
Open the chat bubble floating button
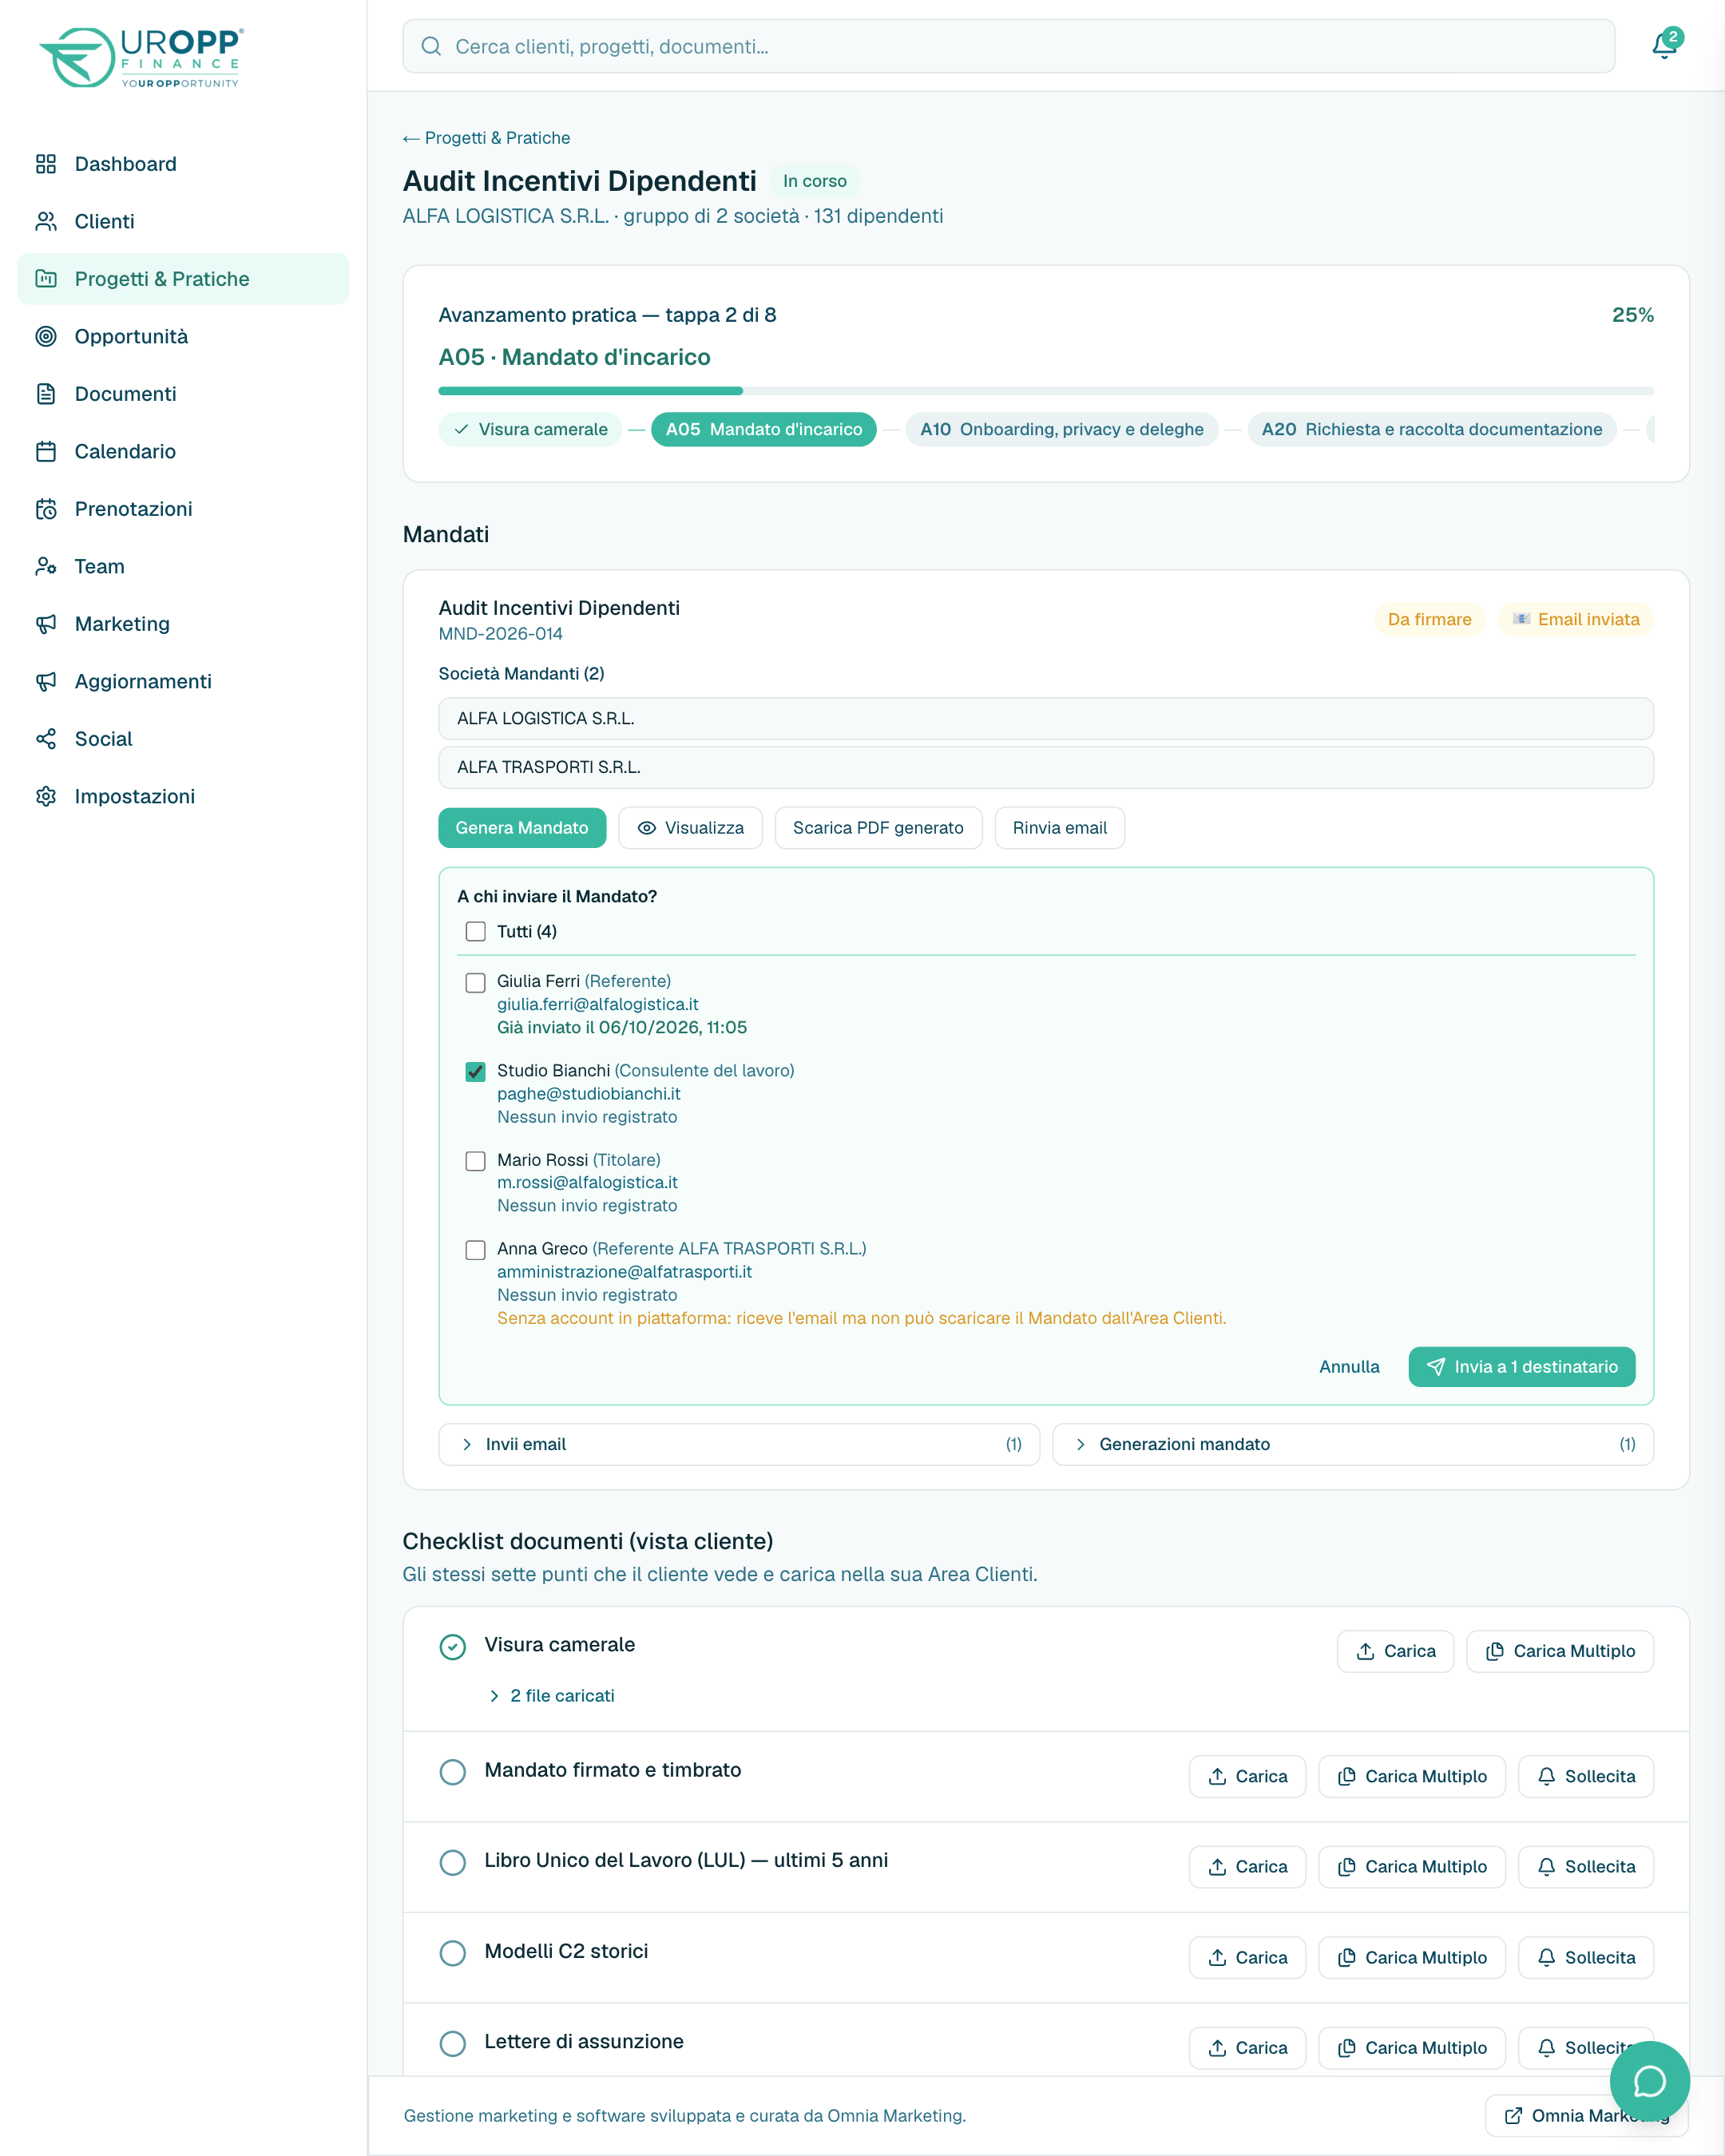[1649, 2082]
